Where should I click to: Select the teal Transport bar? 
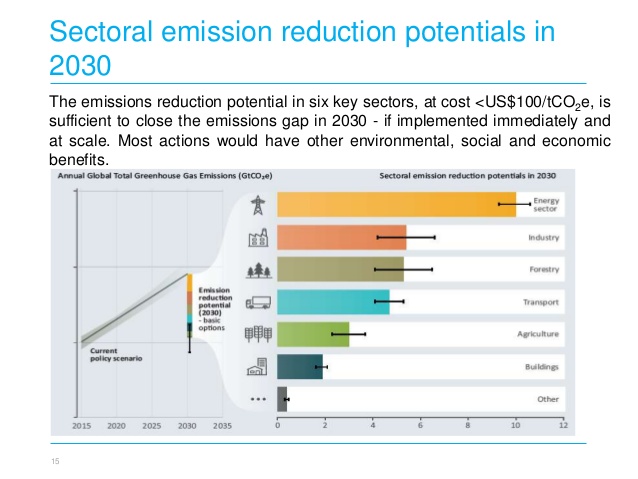pos(332,301)
